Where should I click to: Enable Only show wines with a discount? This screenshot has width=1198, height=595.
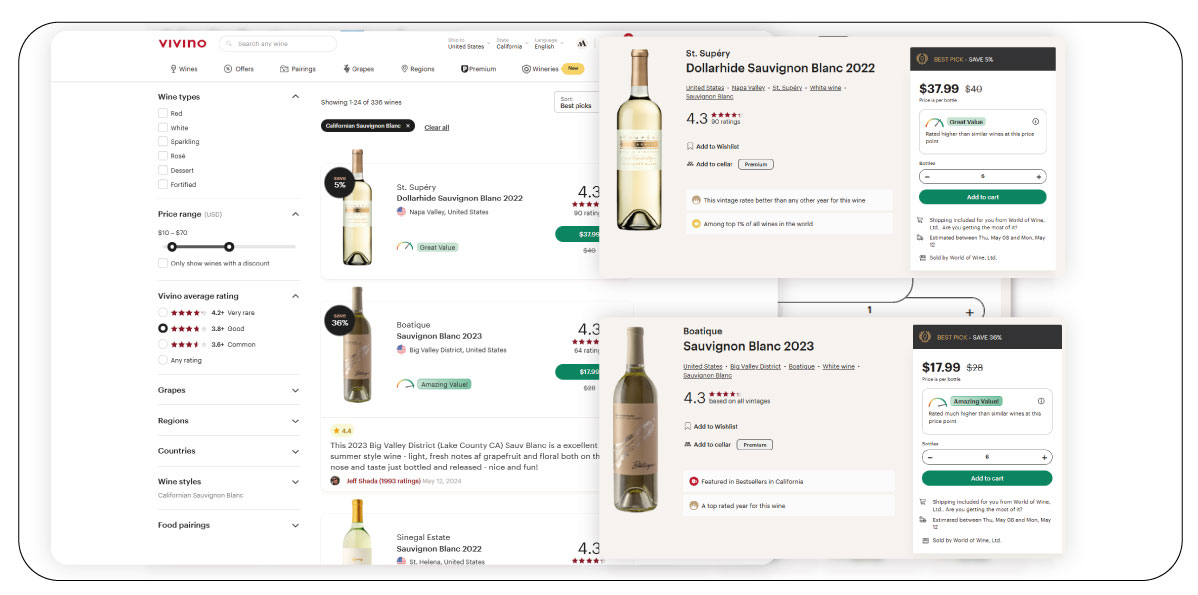pyautogui.click(x=163, y=263)
